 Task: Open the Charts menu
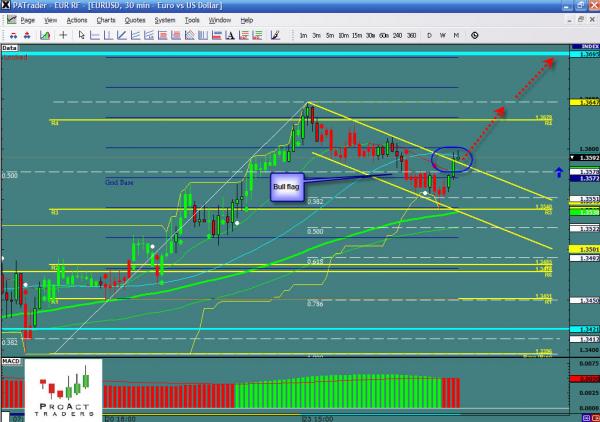[x=106, y=20]
